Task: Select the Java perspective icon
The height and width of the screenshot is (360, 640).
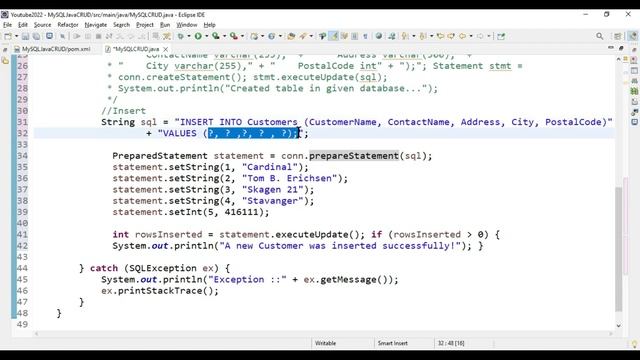Action: pos(633,36)
